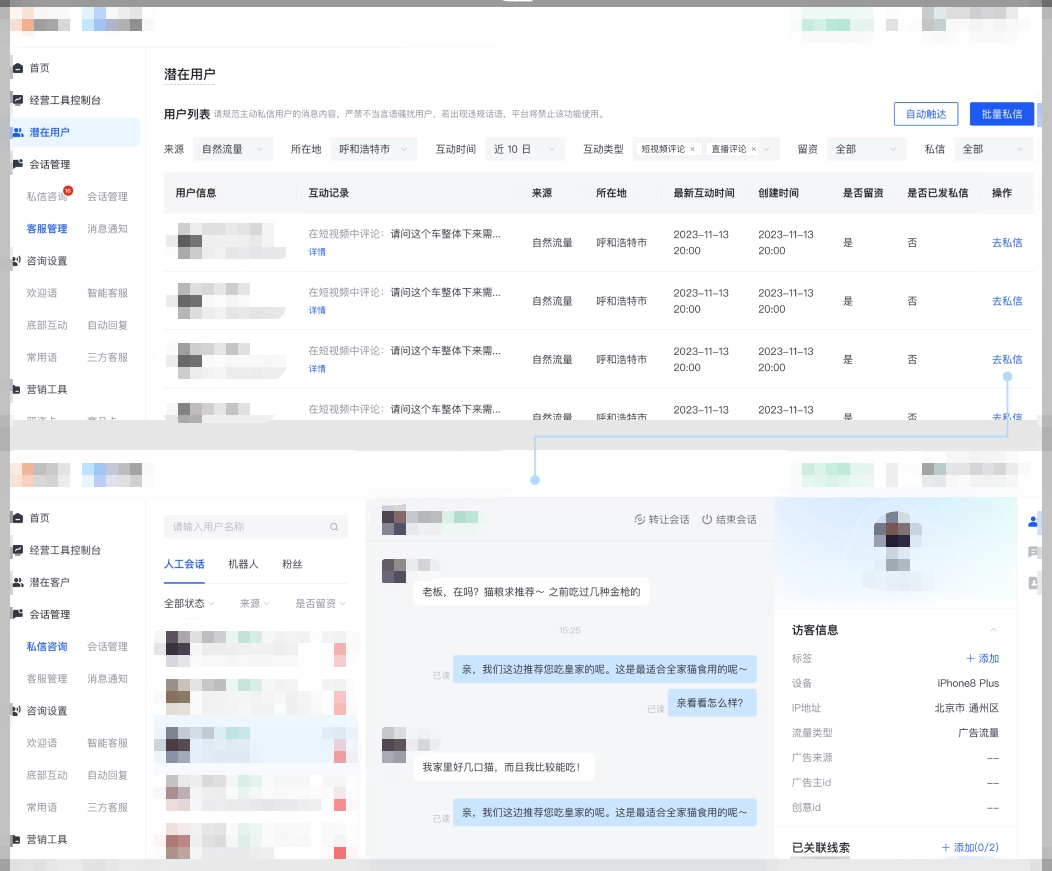This screenshot has width=1052, height=871.
Task: Open the 粉丝 tab
Action: (x=292, y=563)
